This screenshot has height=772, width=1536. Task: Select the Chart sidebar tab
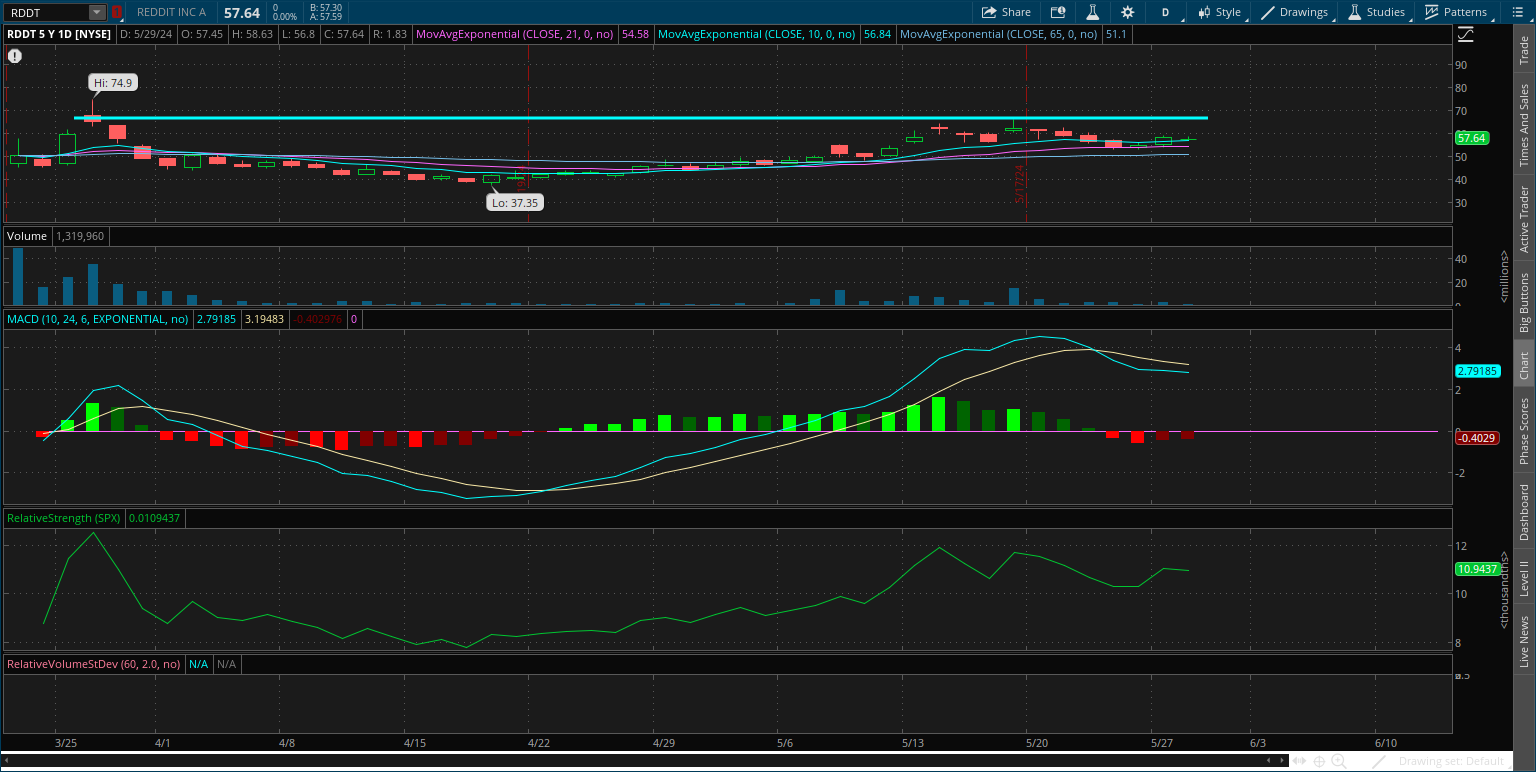[1524, 365]
